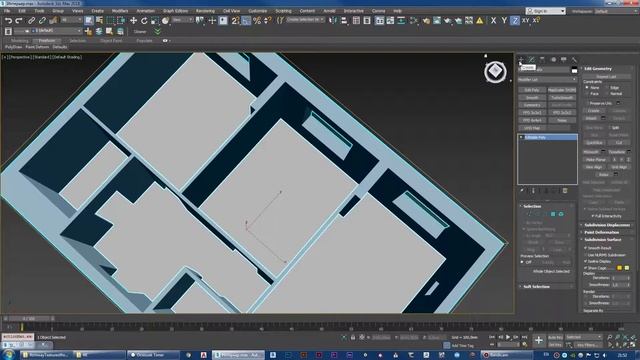
Task: Open the Modifiers menu
Action: coord(120,11)
